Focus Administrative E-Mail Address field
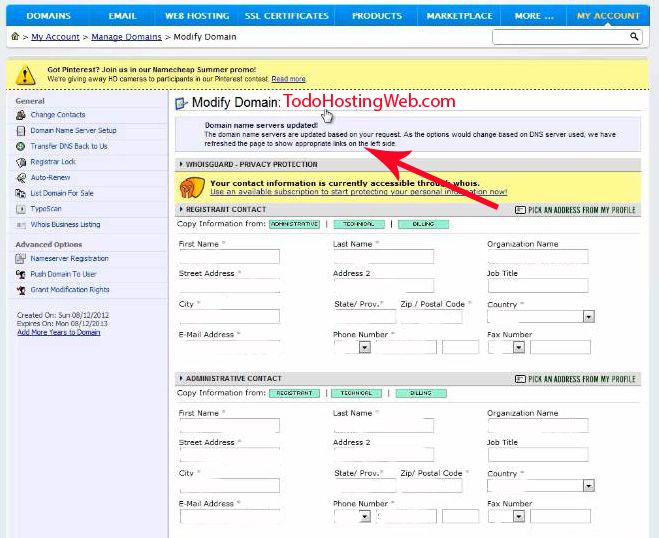Viewport: 659px width, 538px height. tap(229, 516)
